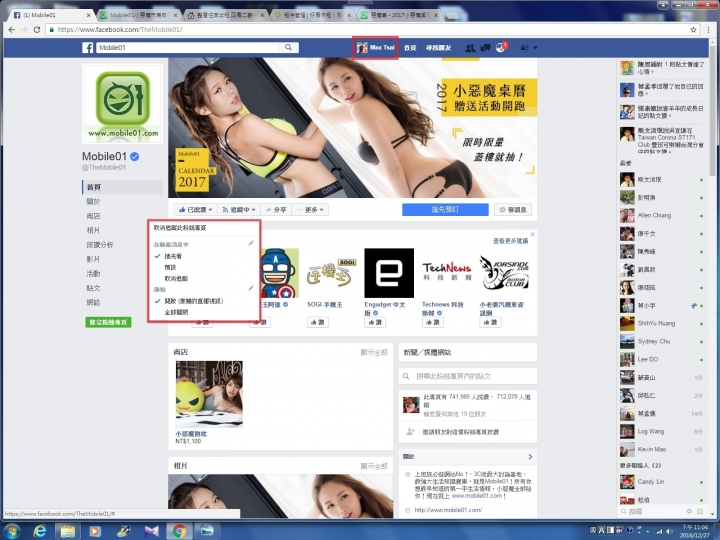Image resolution: width=720 pixels, height=540 pixels.
Task: Click 顯示全部 in 商店 section
Action: (374, 352)
